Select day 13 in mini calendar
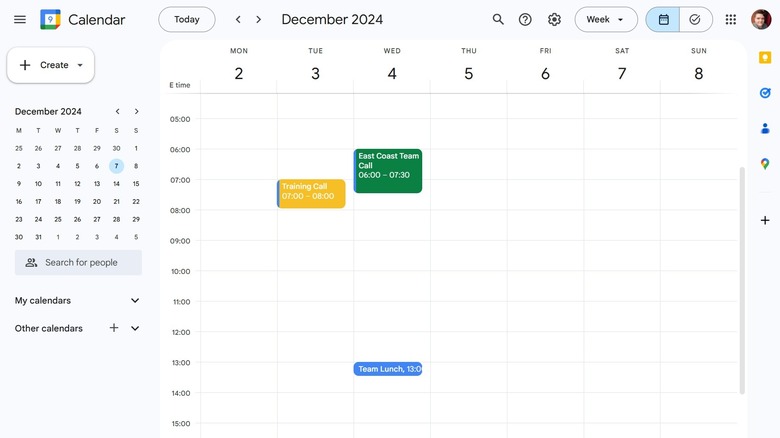The width and height of the screenshot is (780, 438). click(x=97, y=184)
